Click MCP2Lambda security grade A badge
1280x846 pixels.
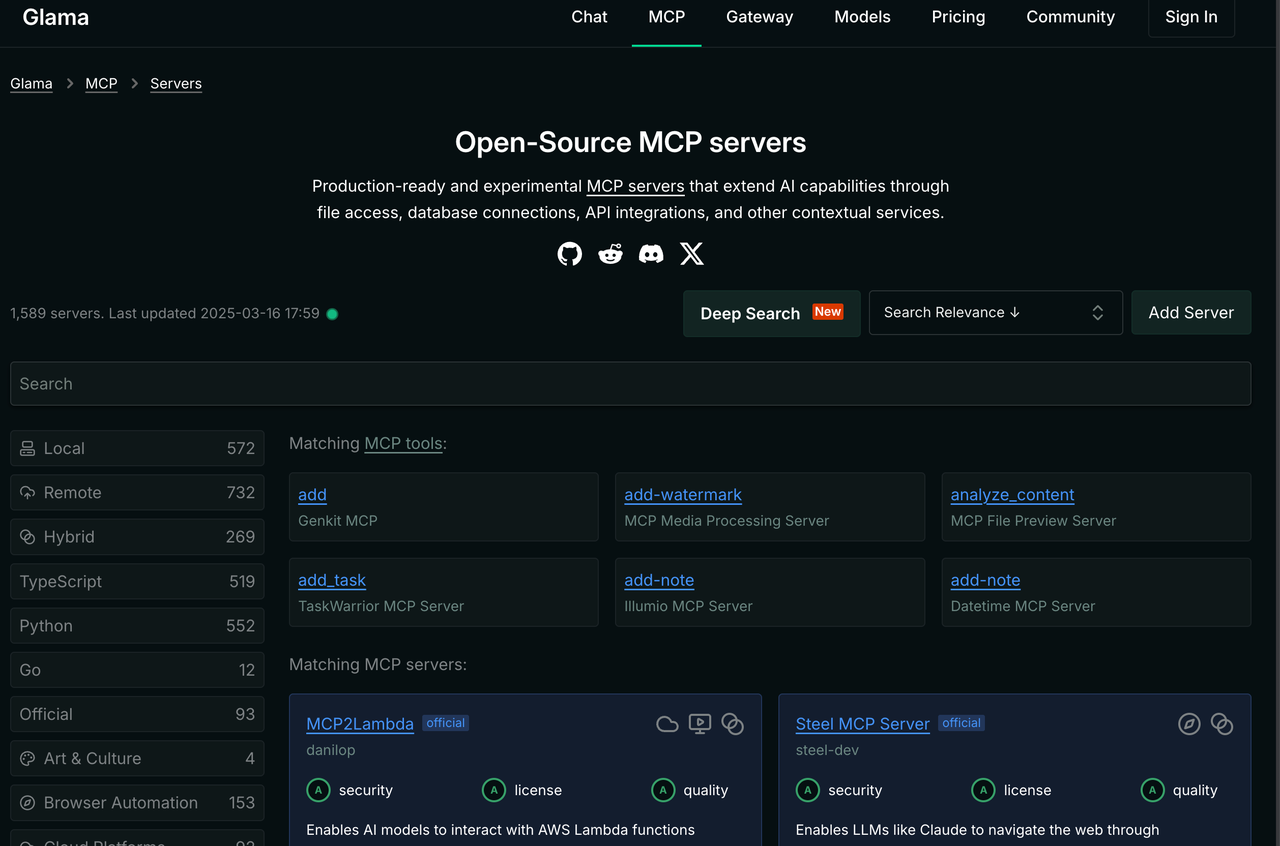(x=318, y=790)
